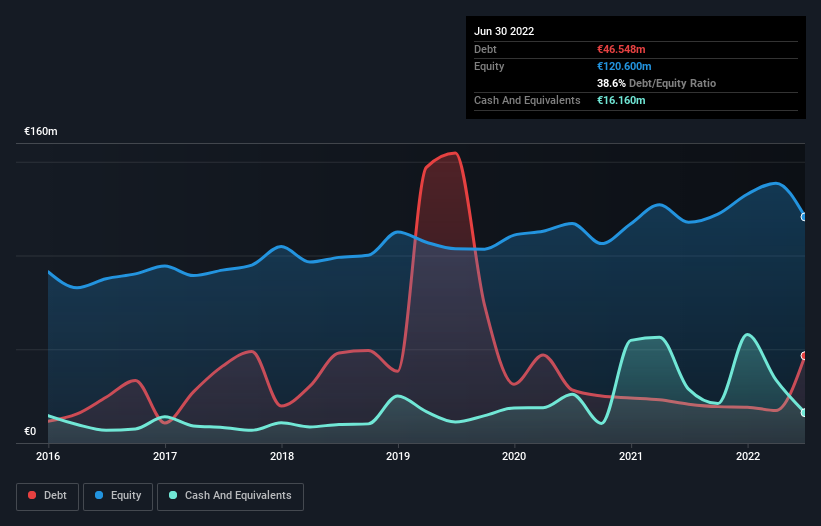Select the 2016 x-axis label

coord(48,456)
